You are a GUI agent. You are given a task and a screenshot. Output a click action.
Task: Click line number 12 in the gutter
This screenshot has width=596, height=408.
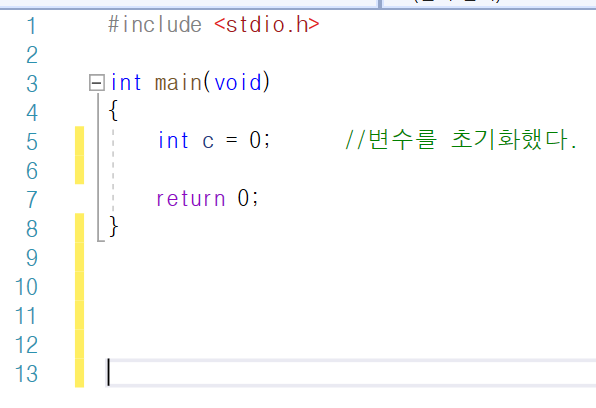[26, 345]
